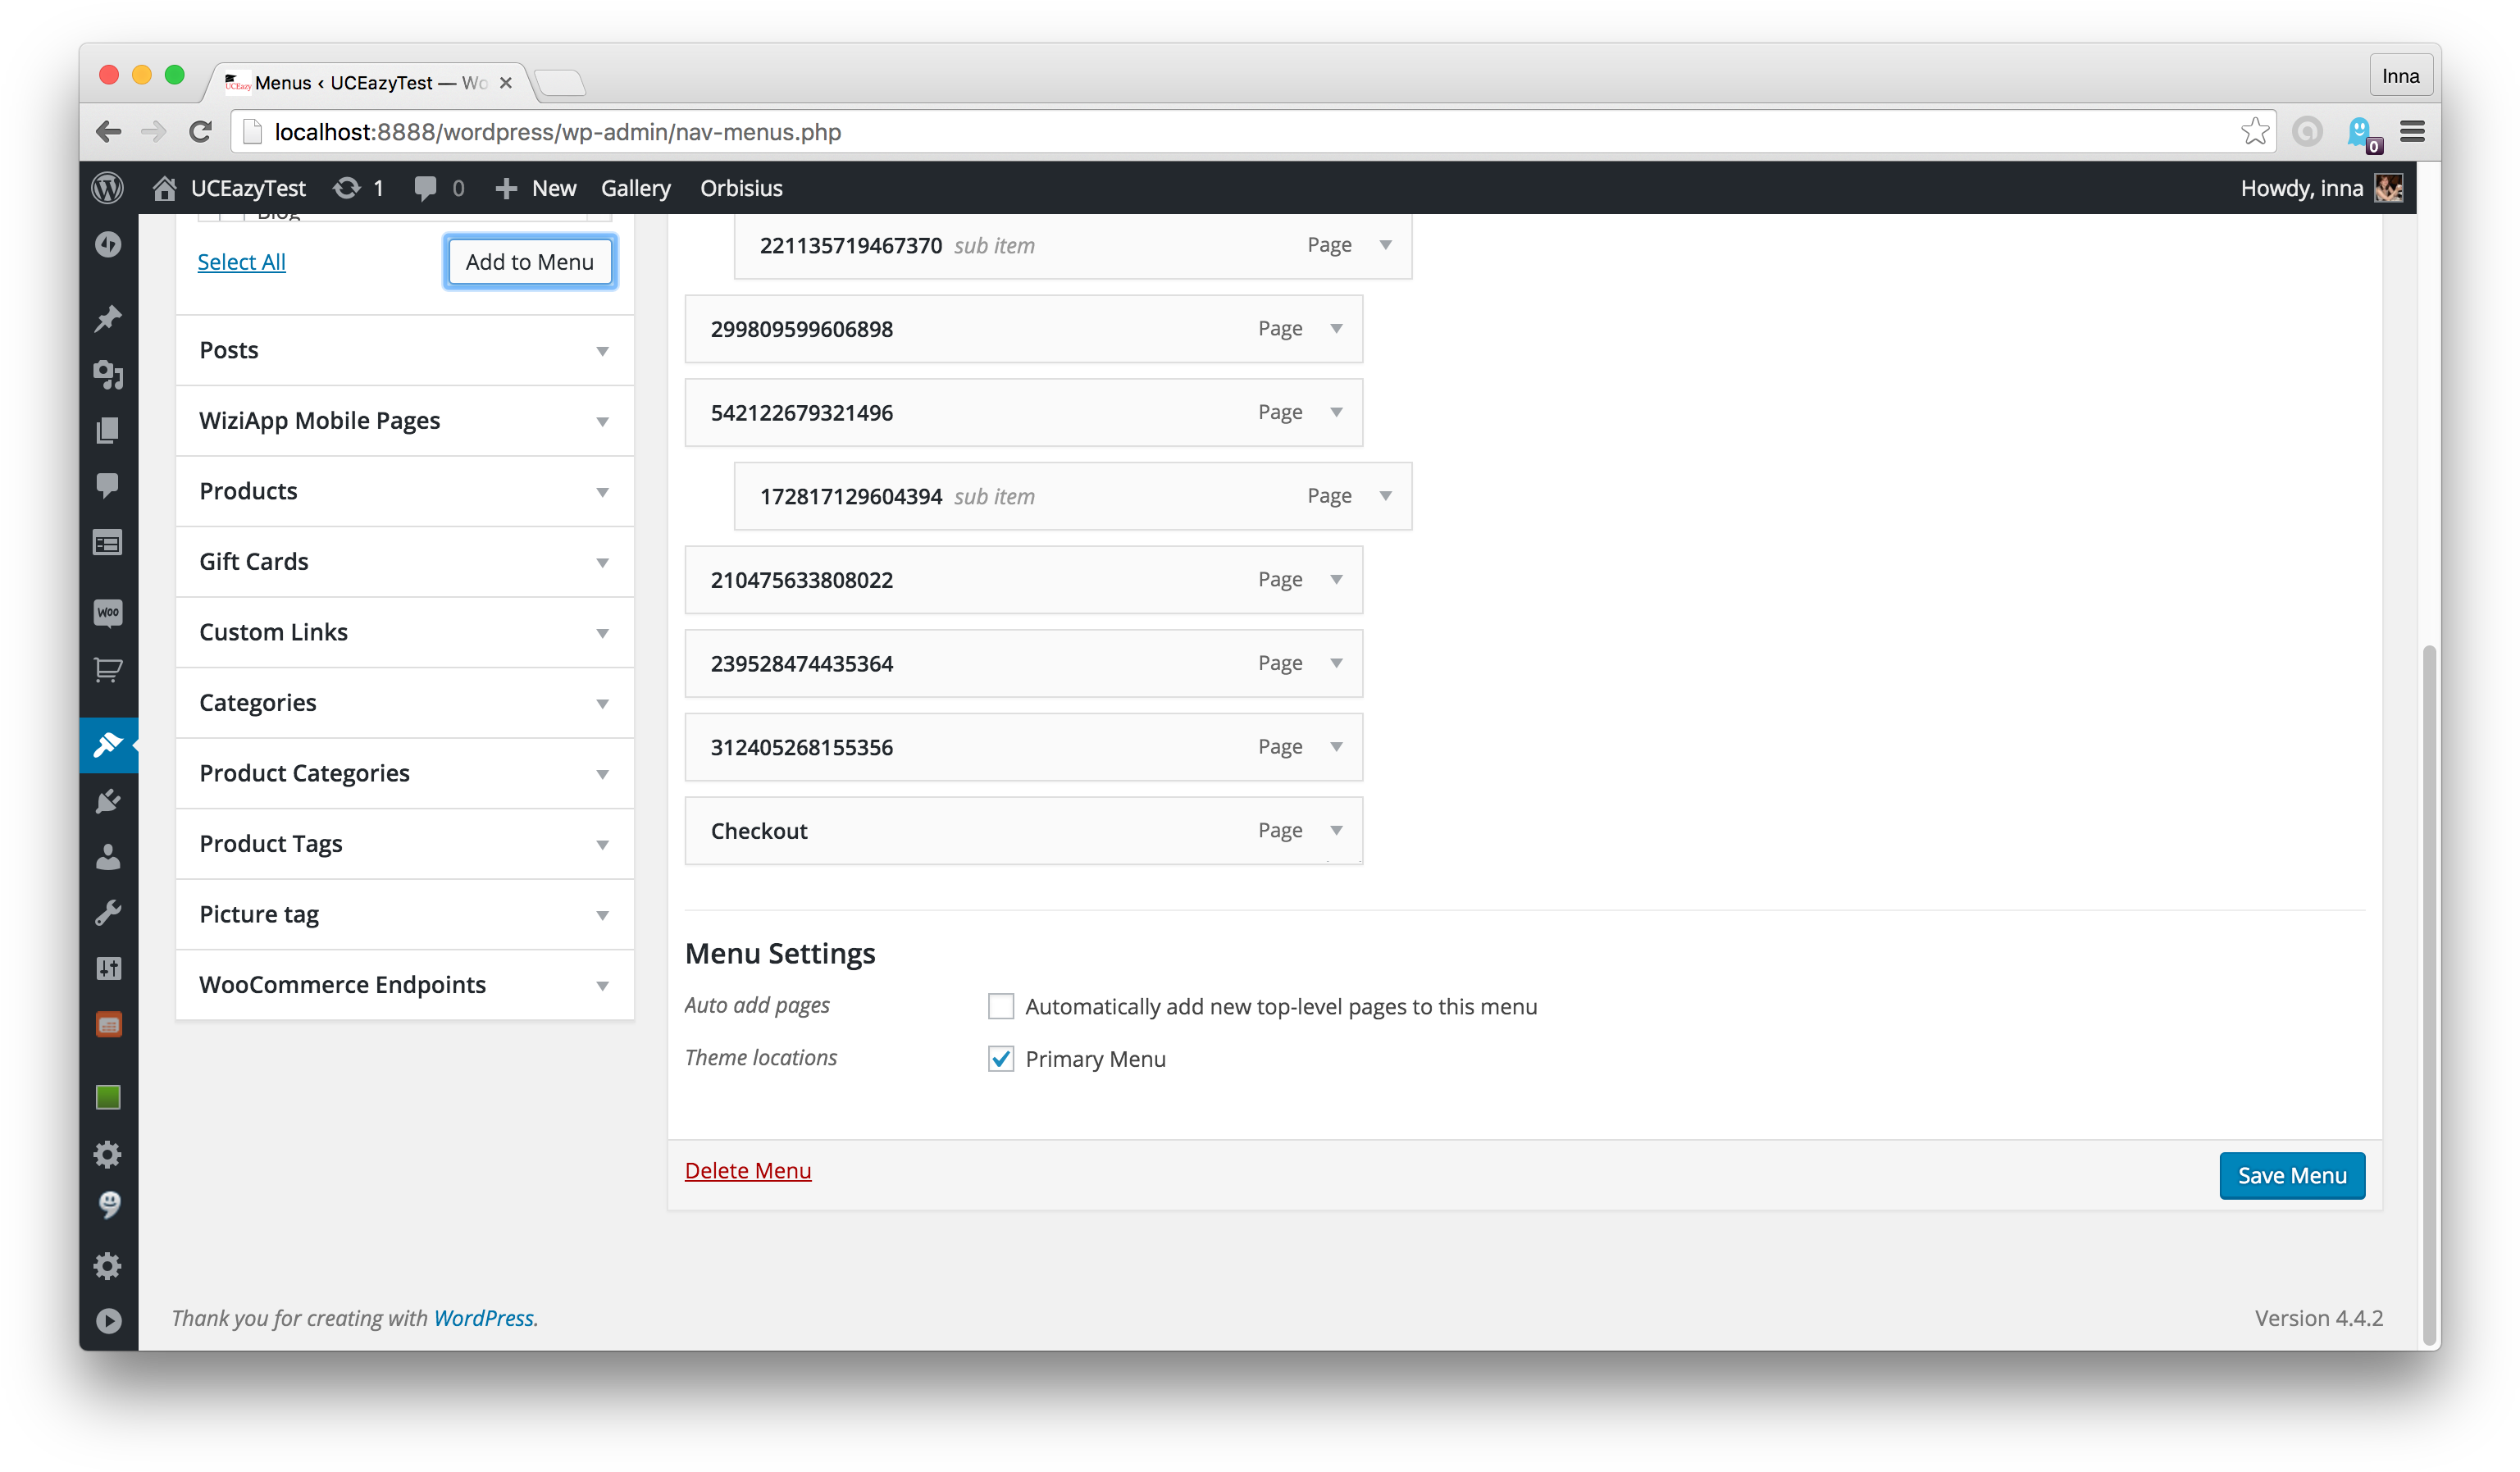Open the Pages icon in sidebar

click(x=108, y=431)
